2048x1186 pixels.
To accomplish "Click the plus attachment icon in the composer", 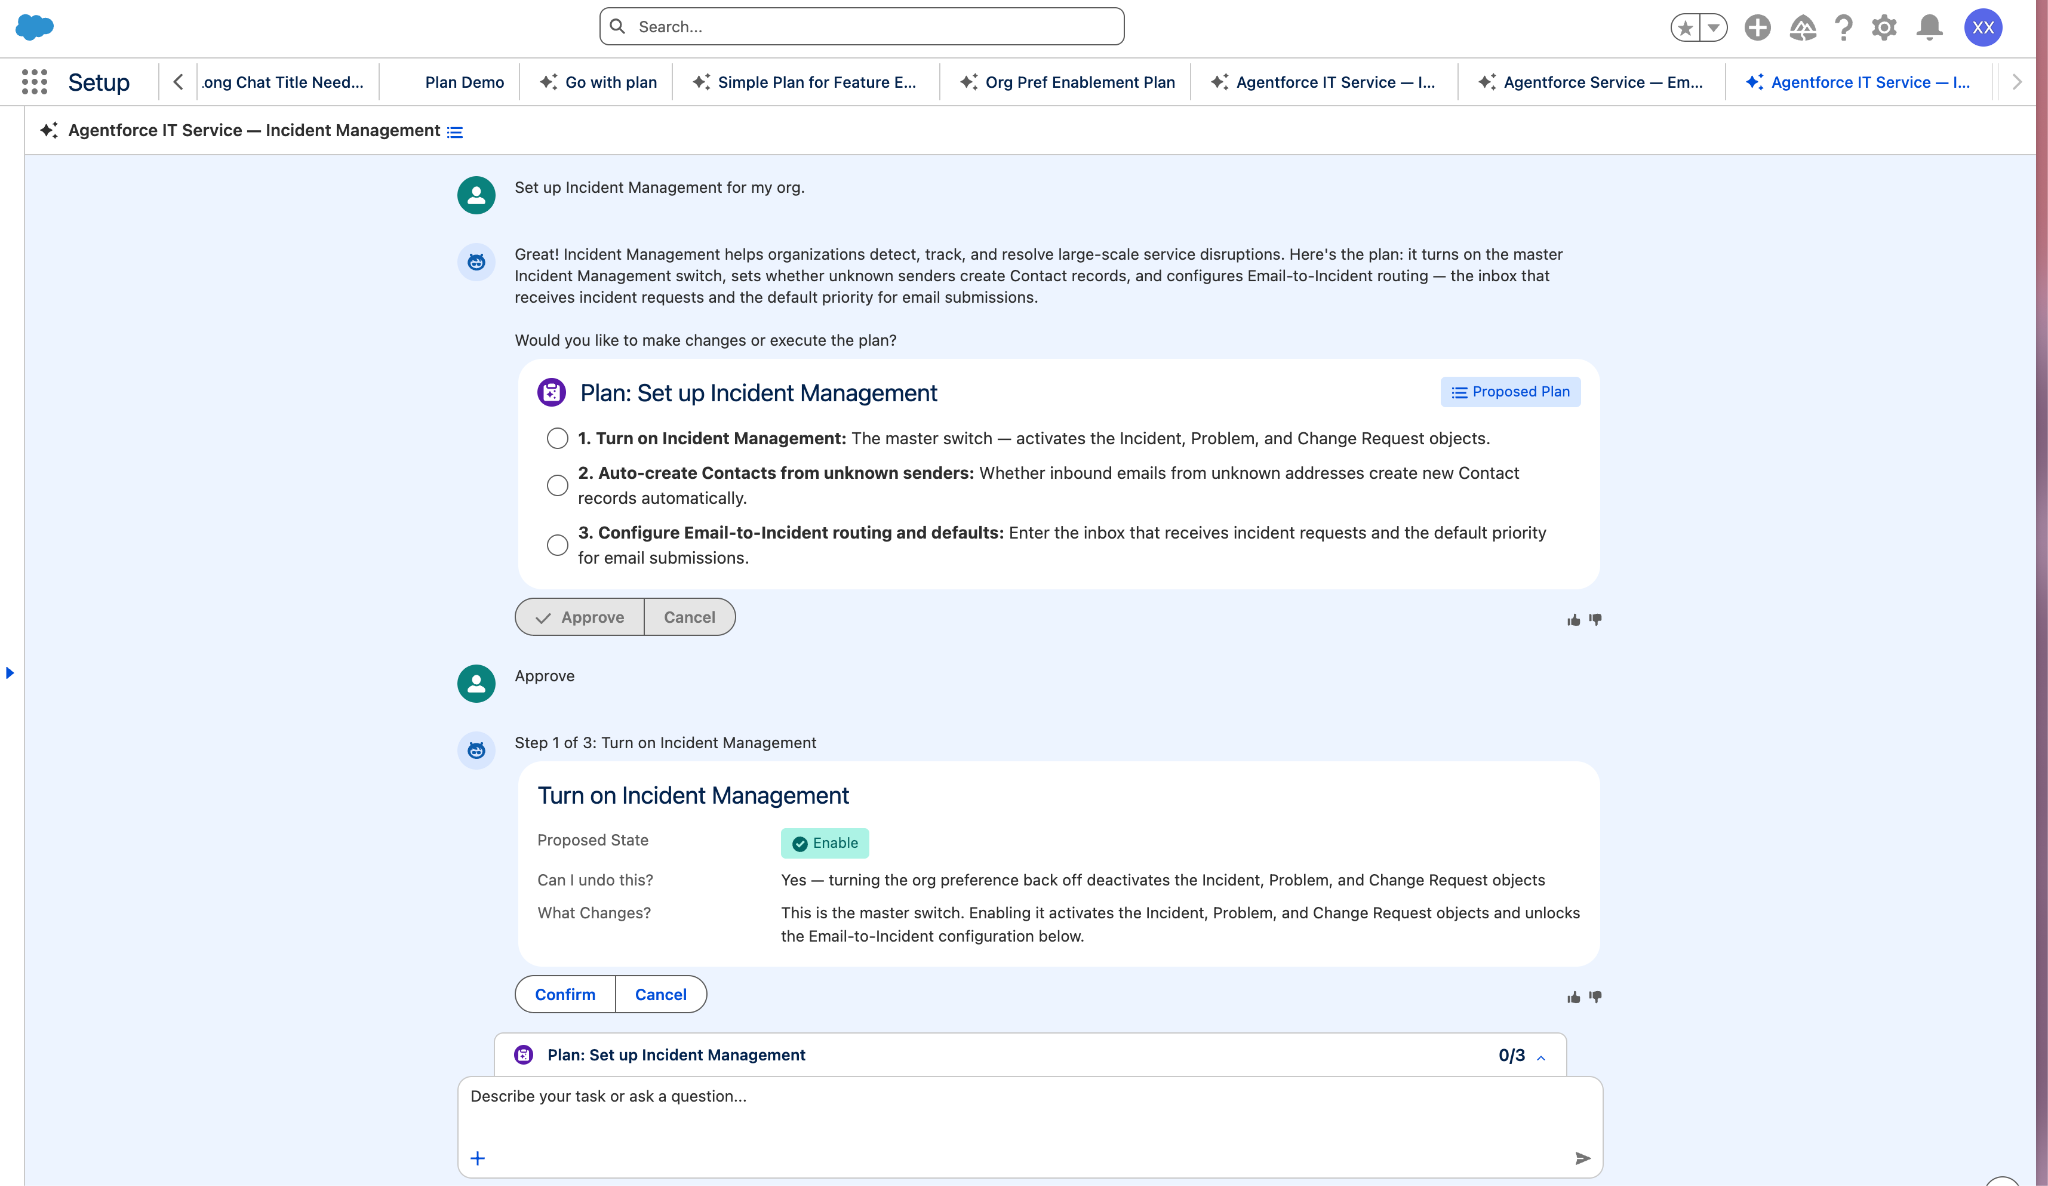I will coord(478,1158).
